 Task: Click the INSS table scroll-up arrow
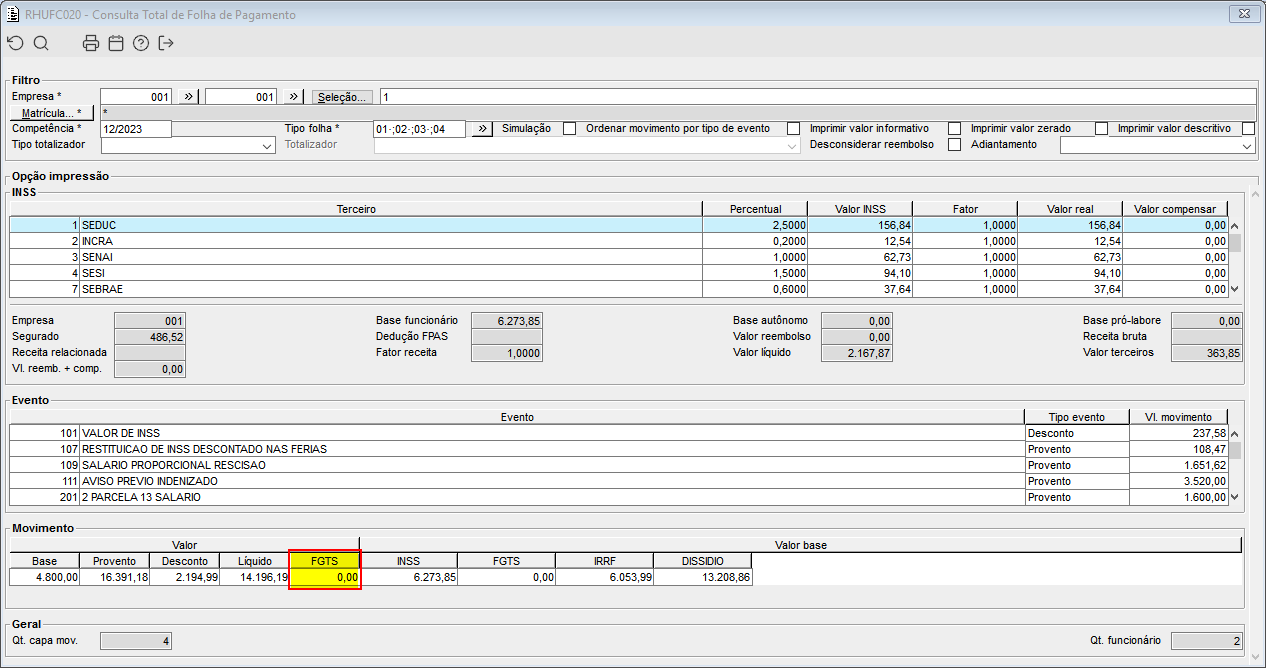coord(1235,226)
